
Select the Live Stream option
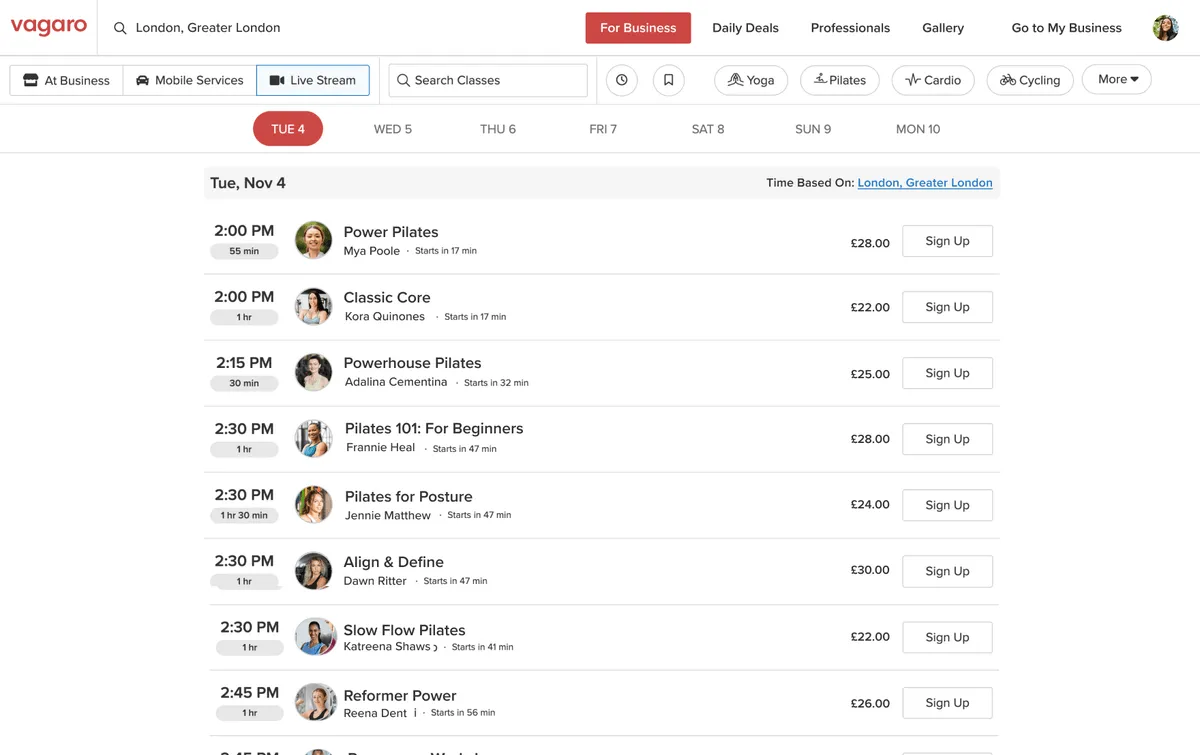coord(313,80)
